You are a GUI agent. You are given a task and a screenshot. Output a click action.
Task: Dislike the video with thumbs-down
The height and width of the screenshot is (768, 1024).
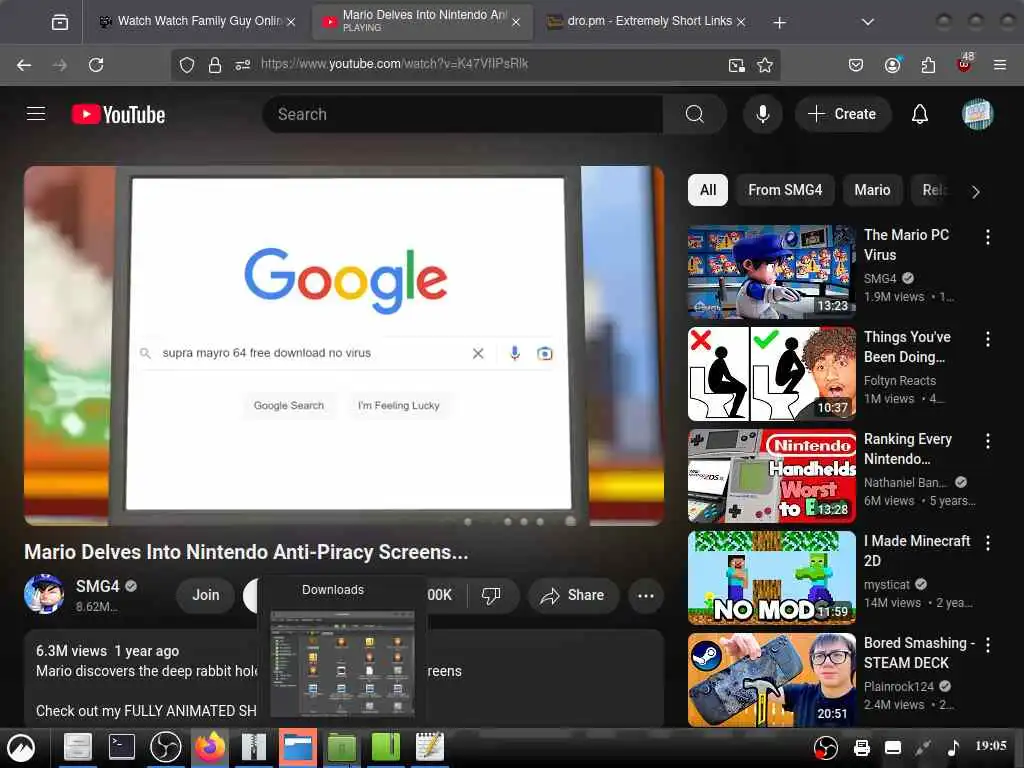click(491, 595)
